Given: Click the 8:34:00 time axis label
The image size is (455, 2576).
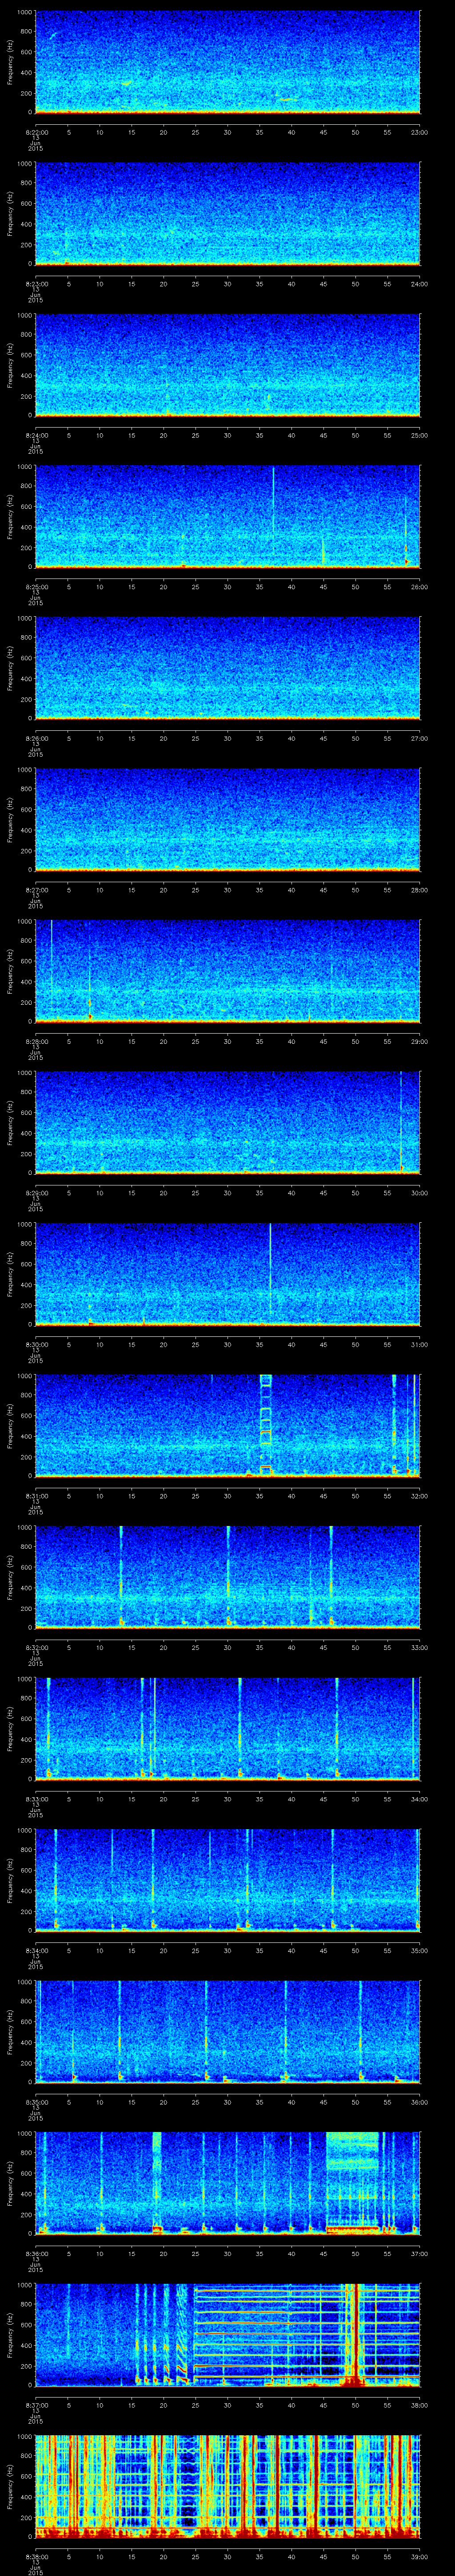Looking at the screenshot, I should click(x=35, y=1951).
